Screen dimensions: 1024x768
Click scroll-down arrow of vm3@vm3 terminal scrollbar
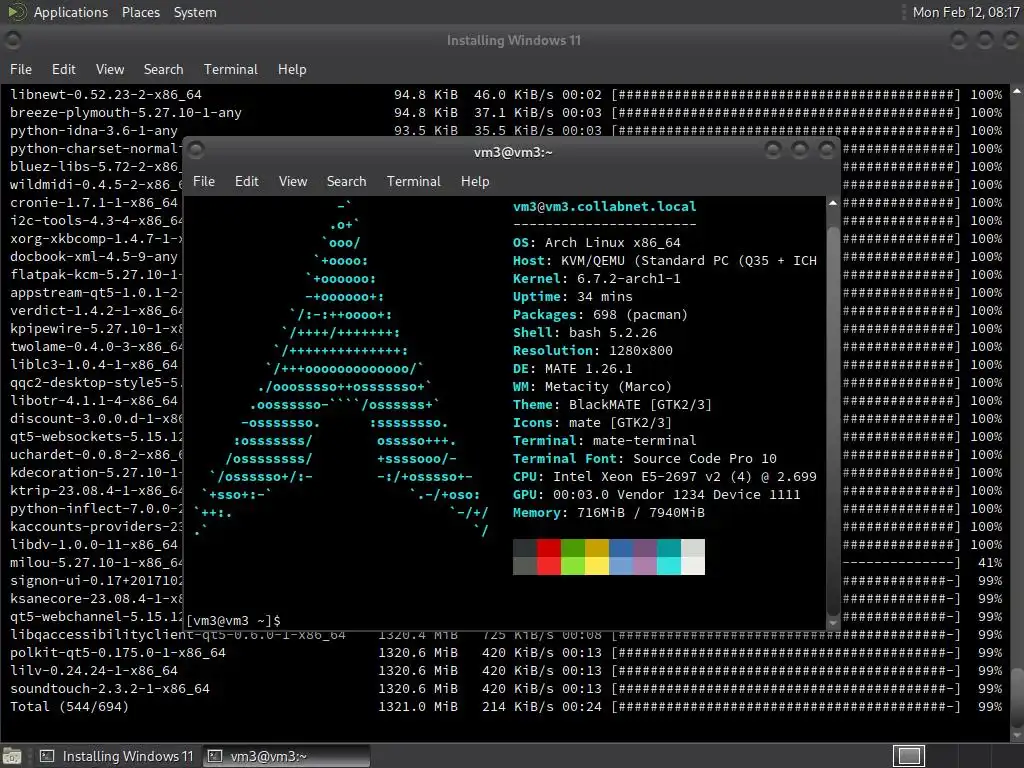(833, 623)
